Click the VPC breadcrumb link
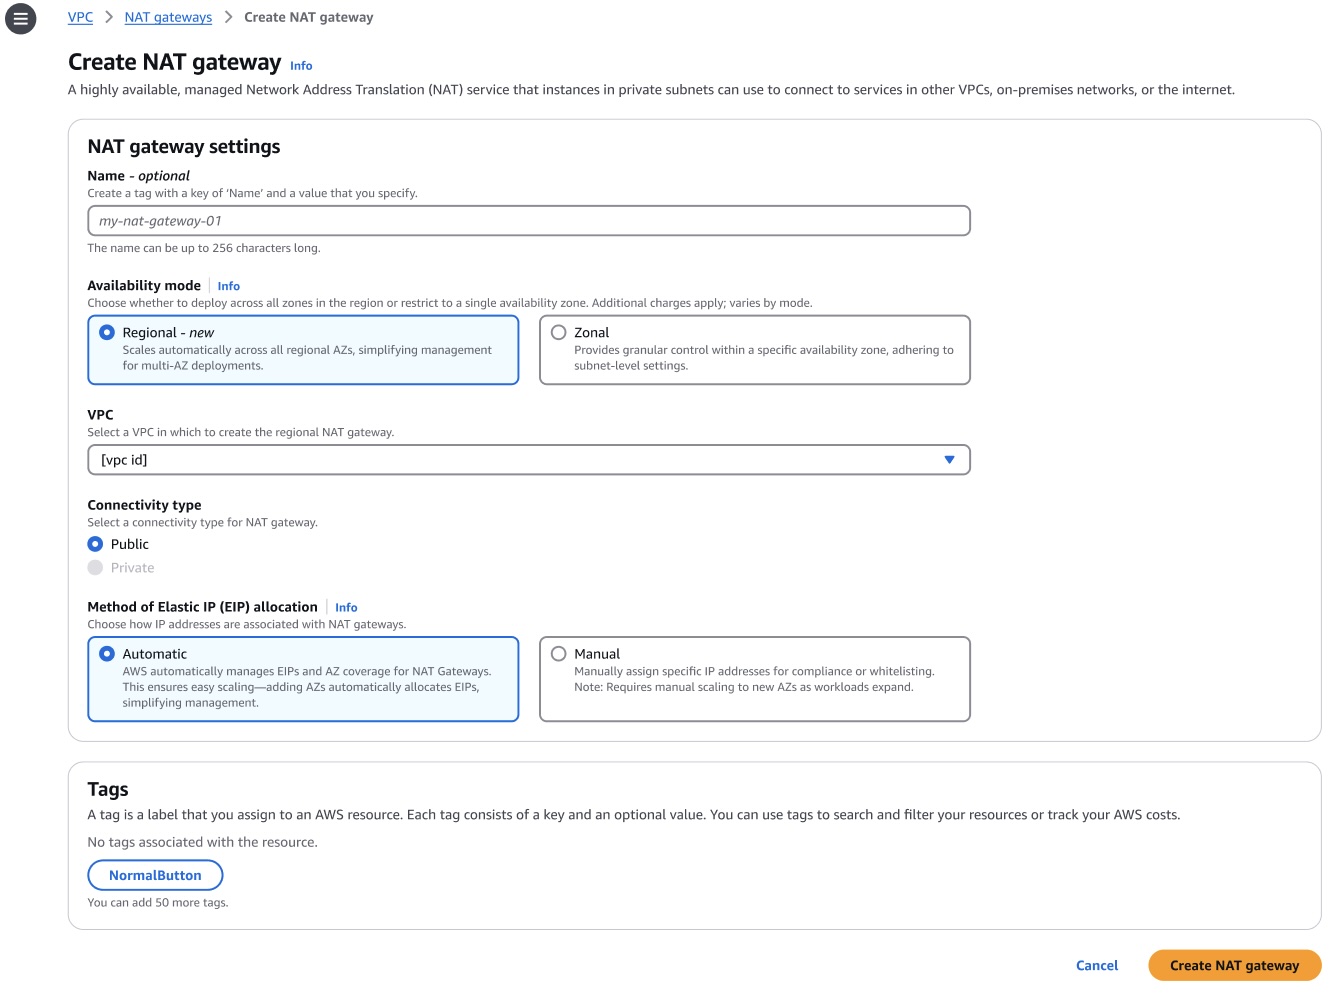The image size is (1337, 996). 80,17
